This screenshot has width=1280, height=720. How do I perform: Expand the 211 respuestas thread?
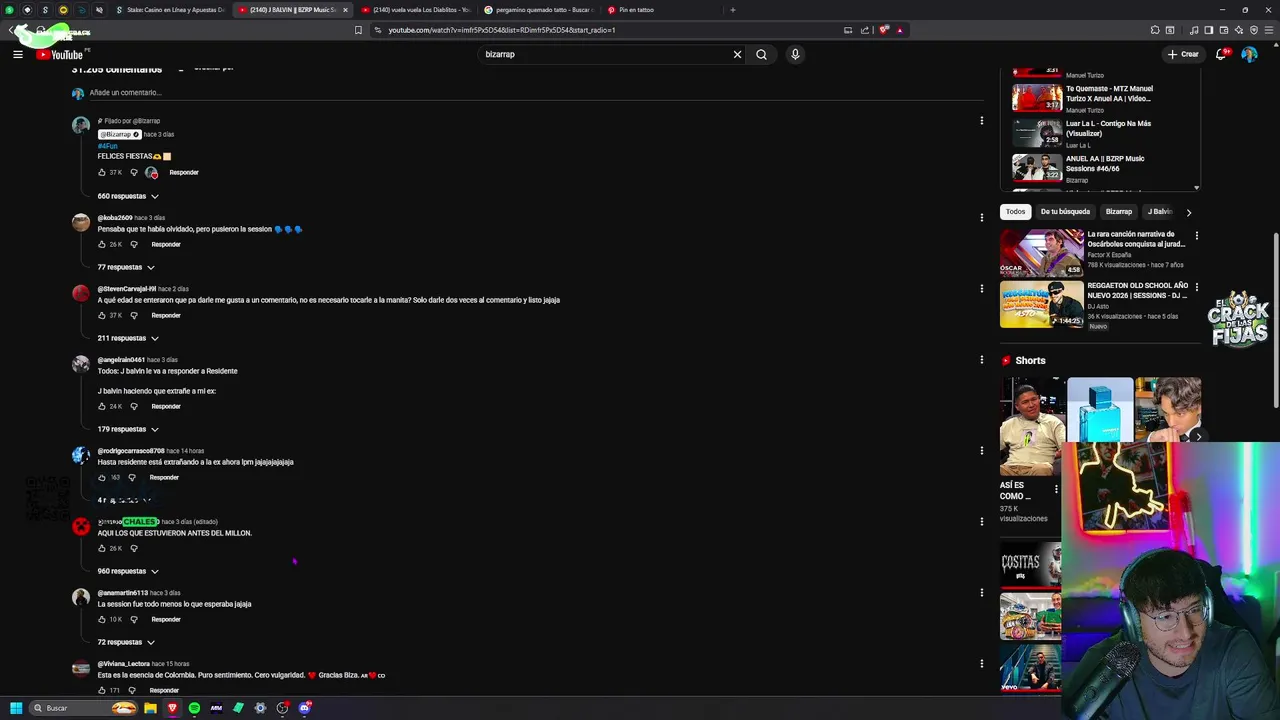tap(128, 338)
